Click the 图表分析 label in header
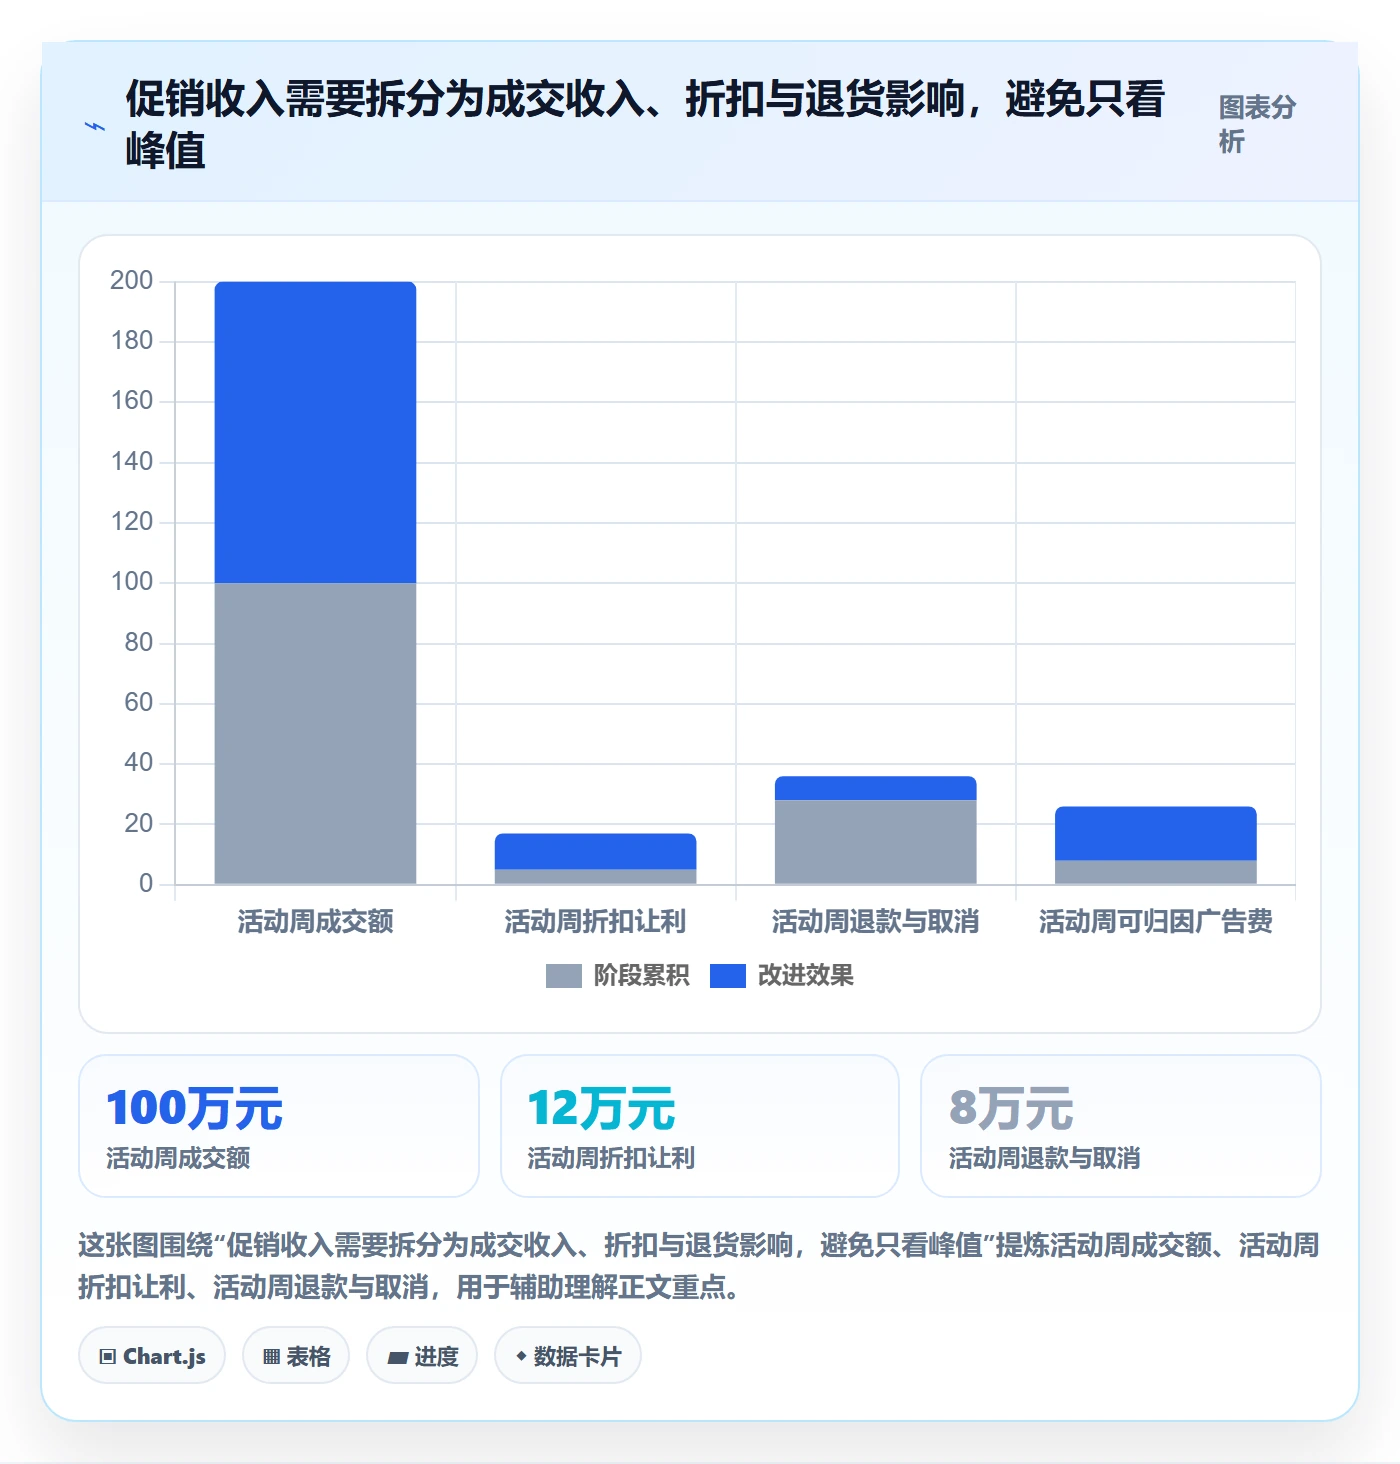Viewport: 1400px width, 1464px height. (1257, 124)
